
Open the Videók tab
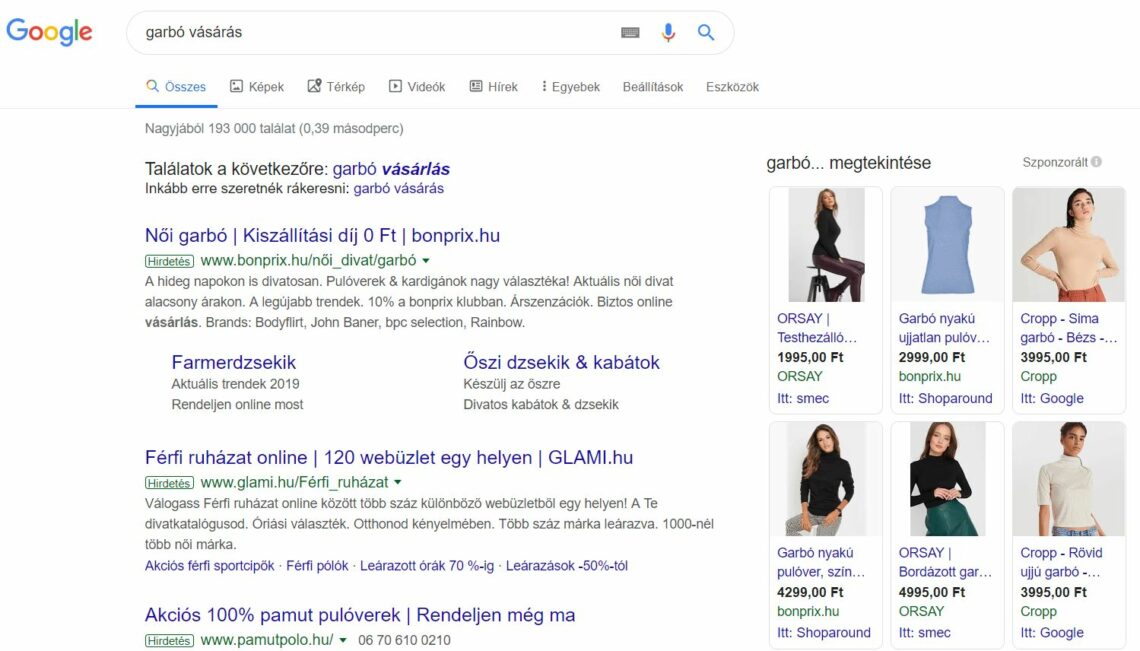tap(417, 87)
